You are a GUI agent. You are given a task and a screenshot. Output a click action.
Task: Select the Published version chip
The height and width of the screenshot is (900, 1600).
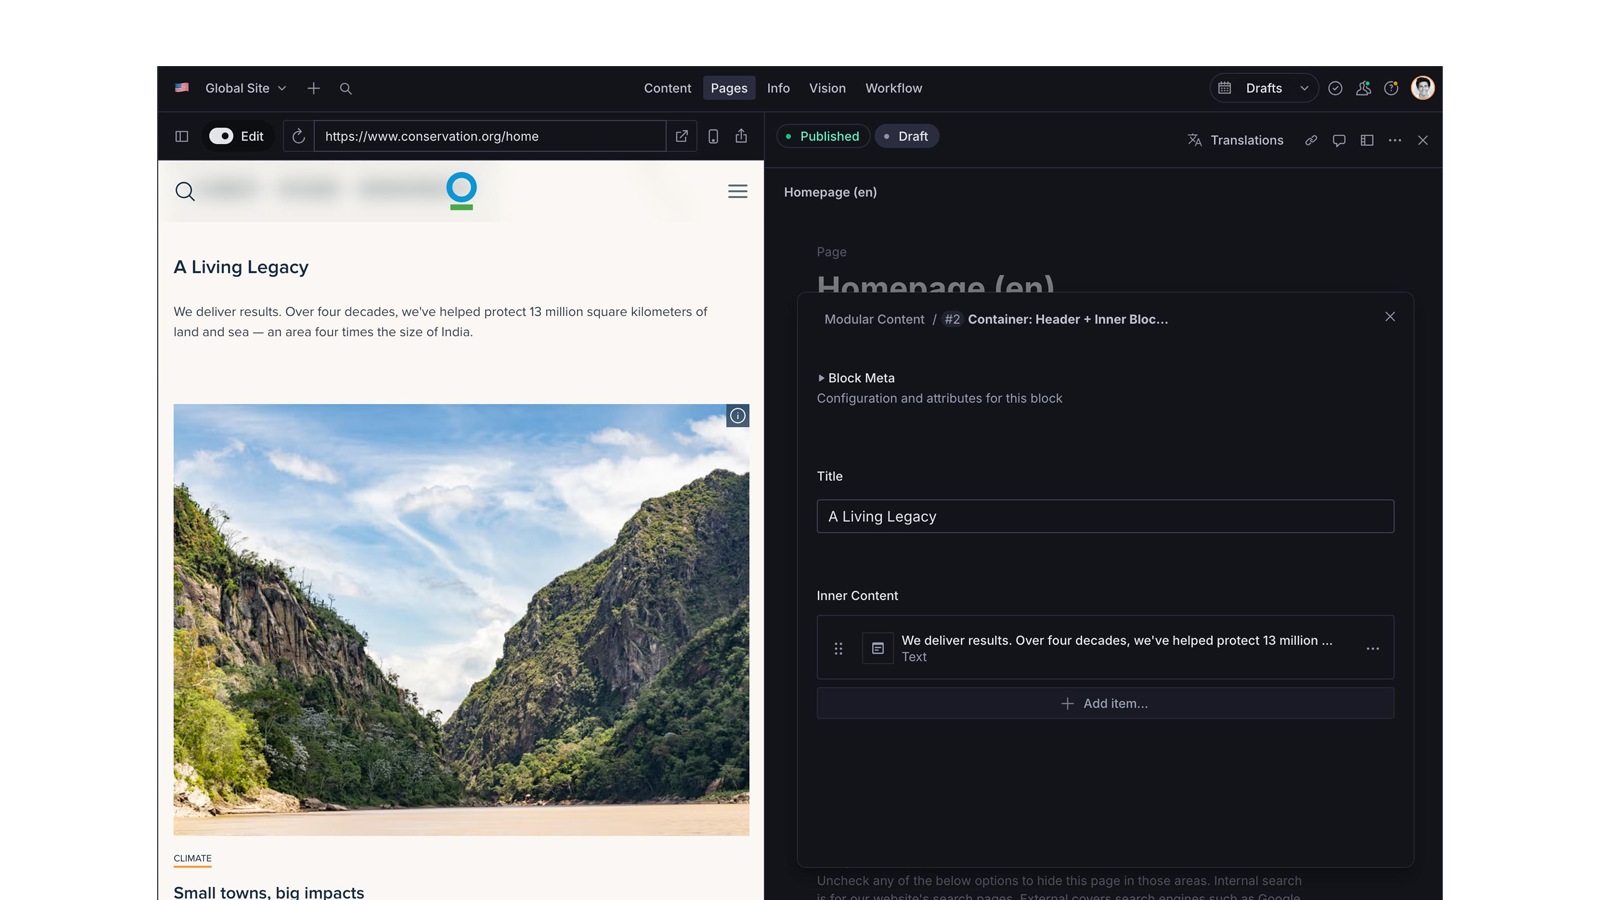click(822, 136)
